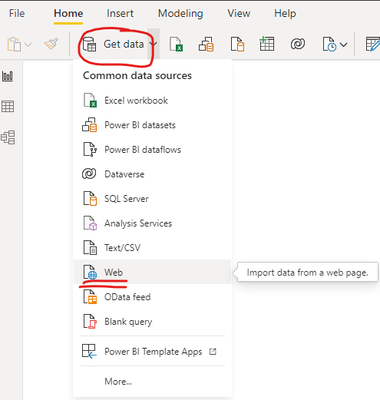
Task: Click the Paste clipboard icon
Action: 14,44
